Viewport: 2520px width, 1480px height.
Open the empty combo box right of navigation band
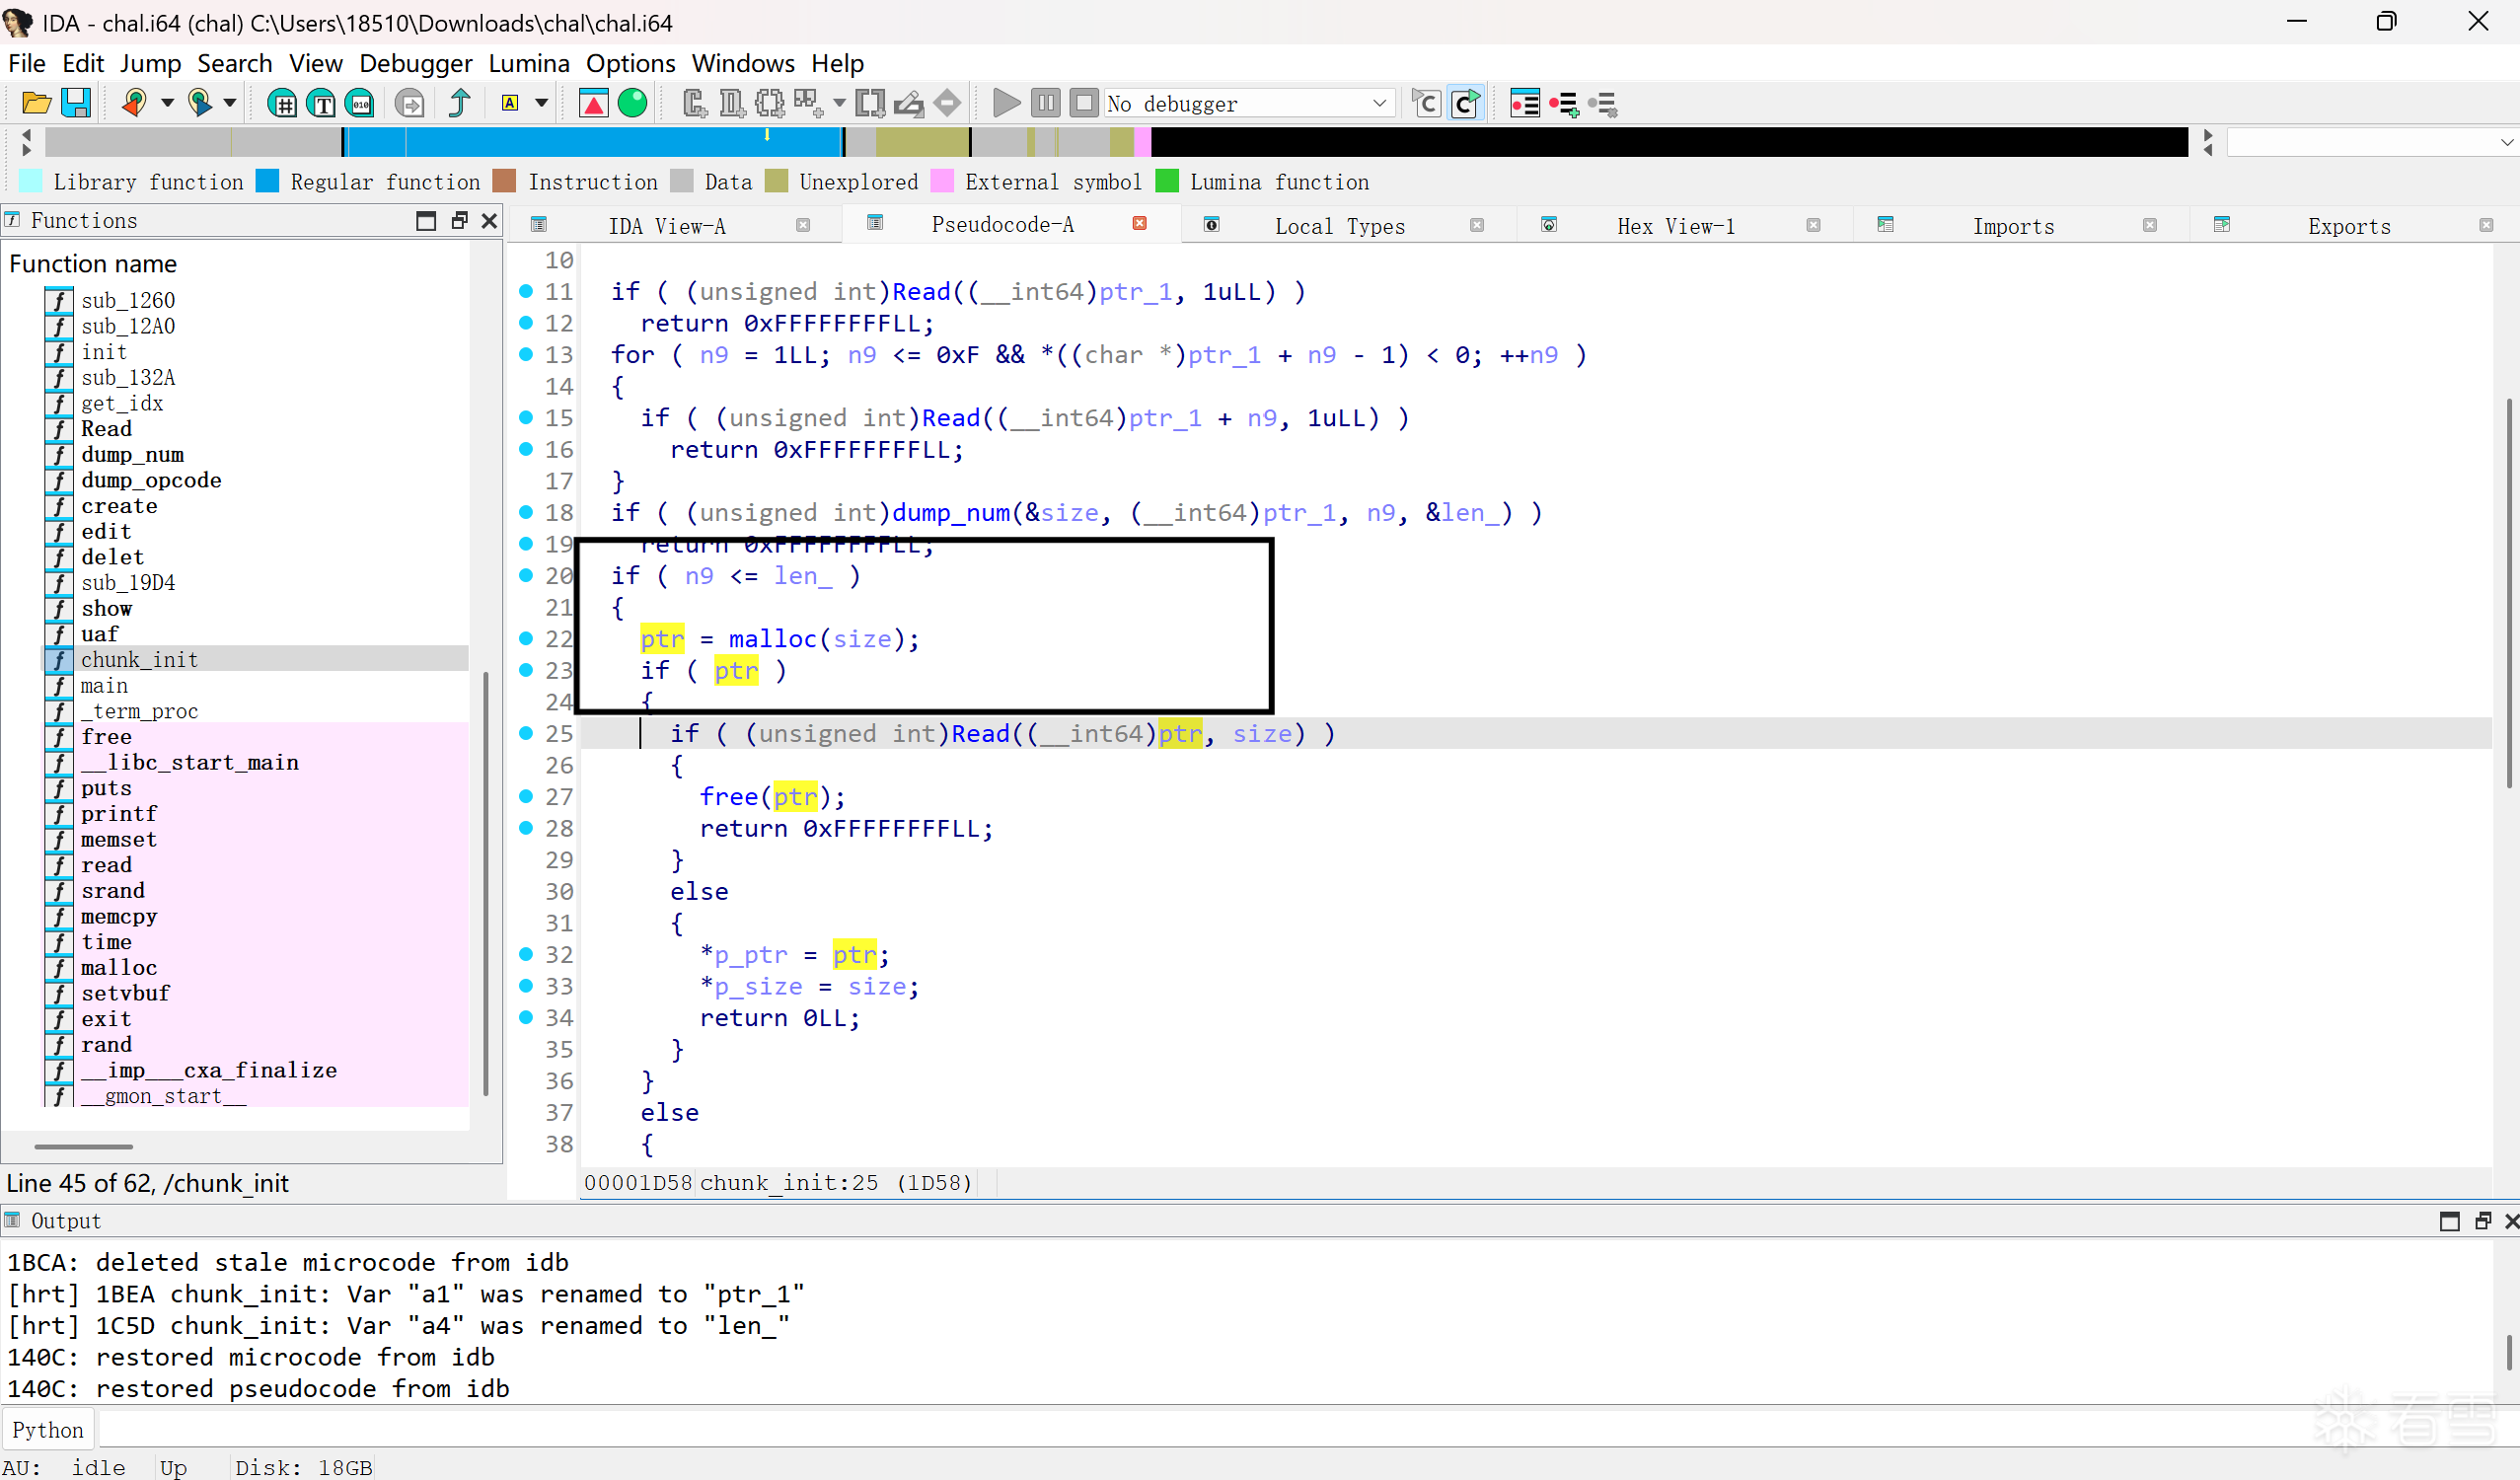click(2370, 142)
